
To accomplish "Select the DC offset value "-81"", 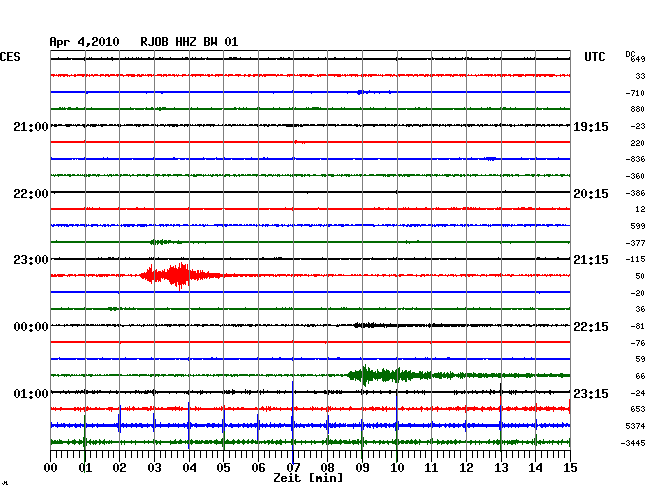I will coord(638,327).
